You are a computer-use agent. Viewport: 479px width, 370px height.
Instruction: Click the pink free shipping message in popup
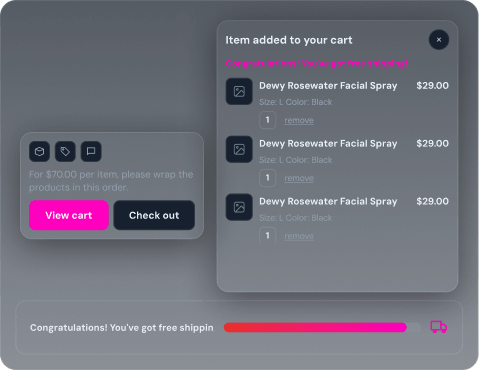(317, 64)
